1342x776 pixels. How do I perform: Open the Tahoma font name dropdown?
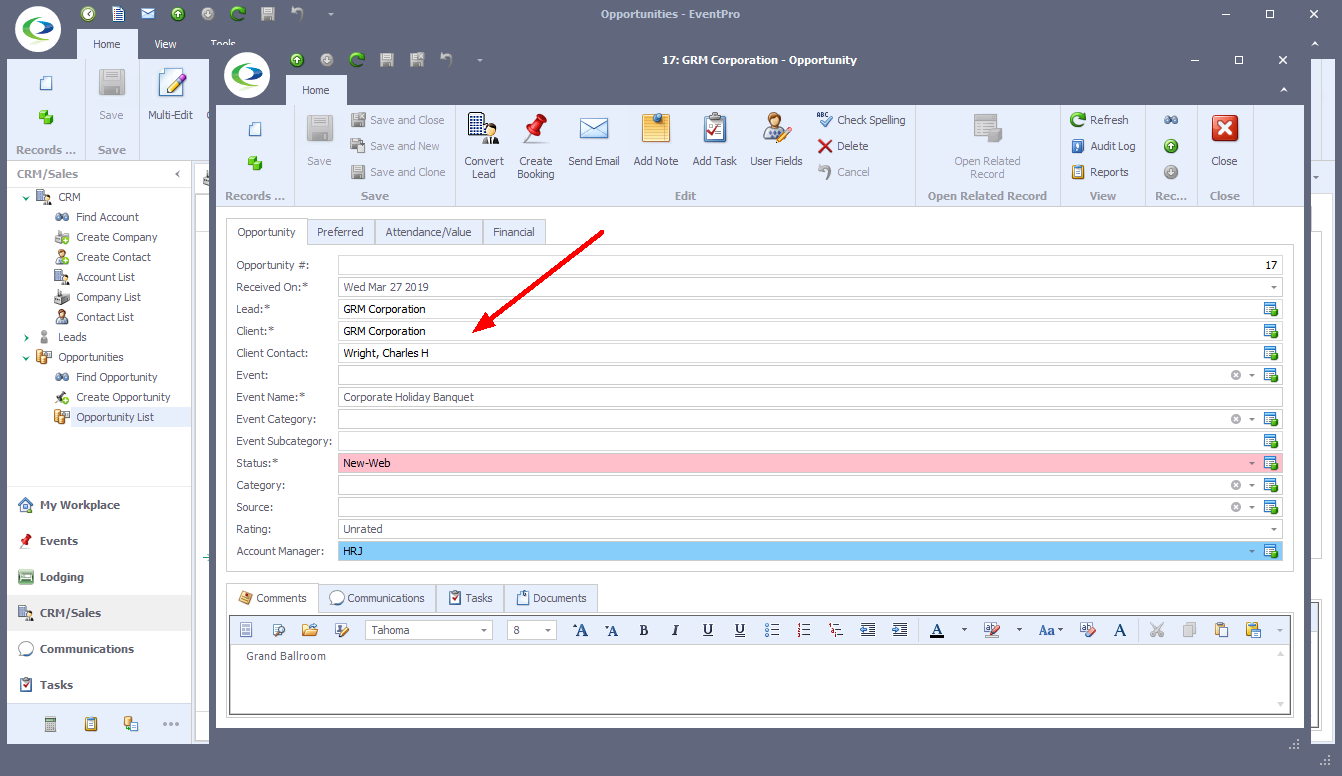pyautogui.click(x=484, y=630)
